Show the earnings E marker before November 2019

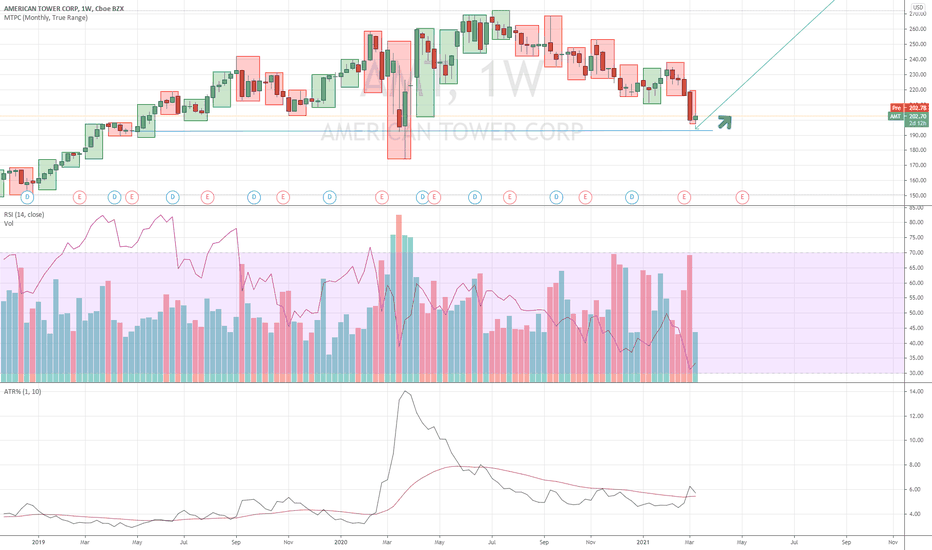[283, 197]
